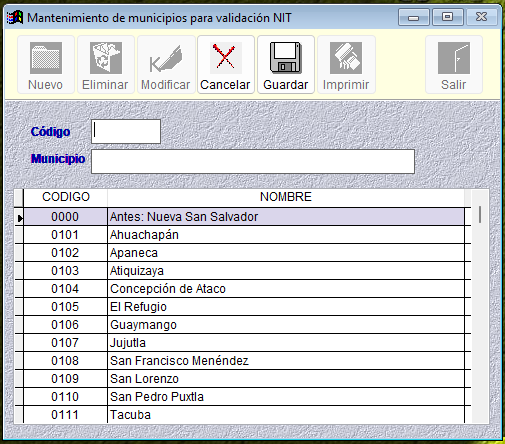Viewport: 505px width, 444px height.
Task: Click the San Lorenzo name cell
Action: pos(286,379)
